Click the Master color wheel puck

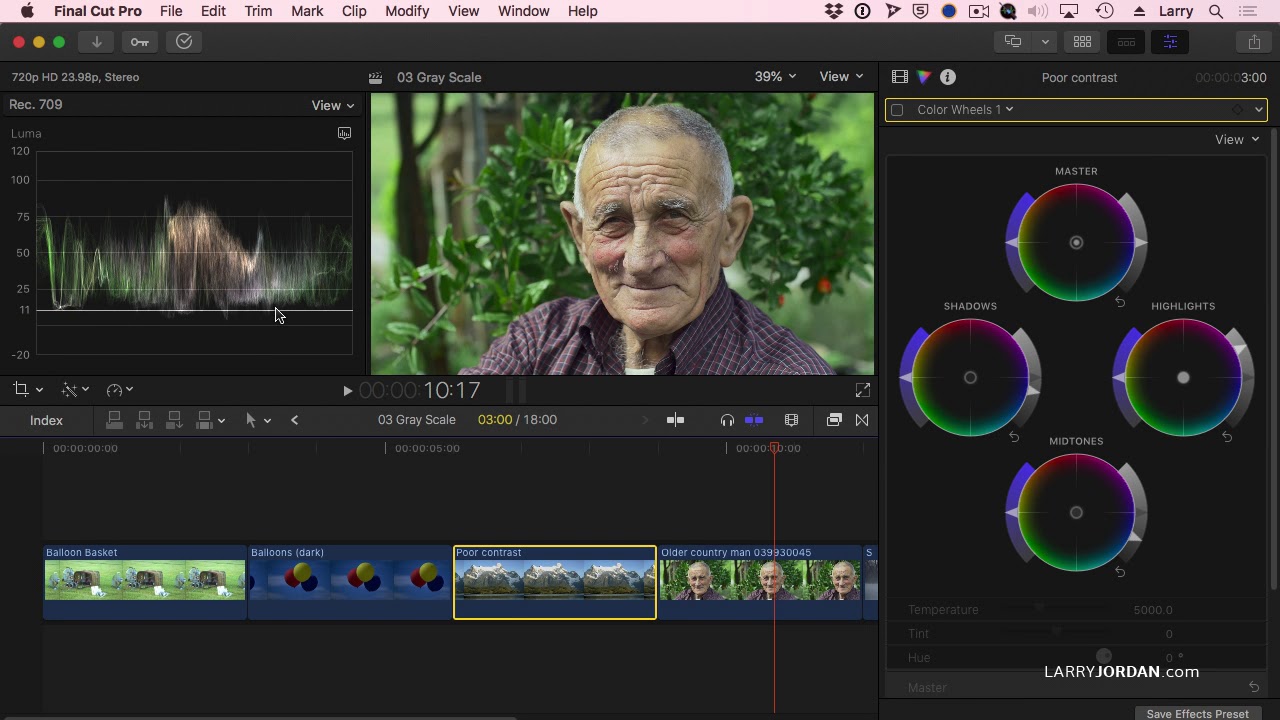tap(1076, 243)
